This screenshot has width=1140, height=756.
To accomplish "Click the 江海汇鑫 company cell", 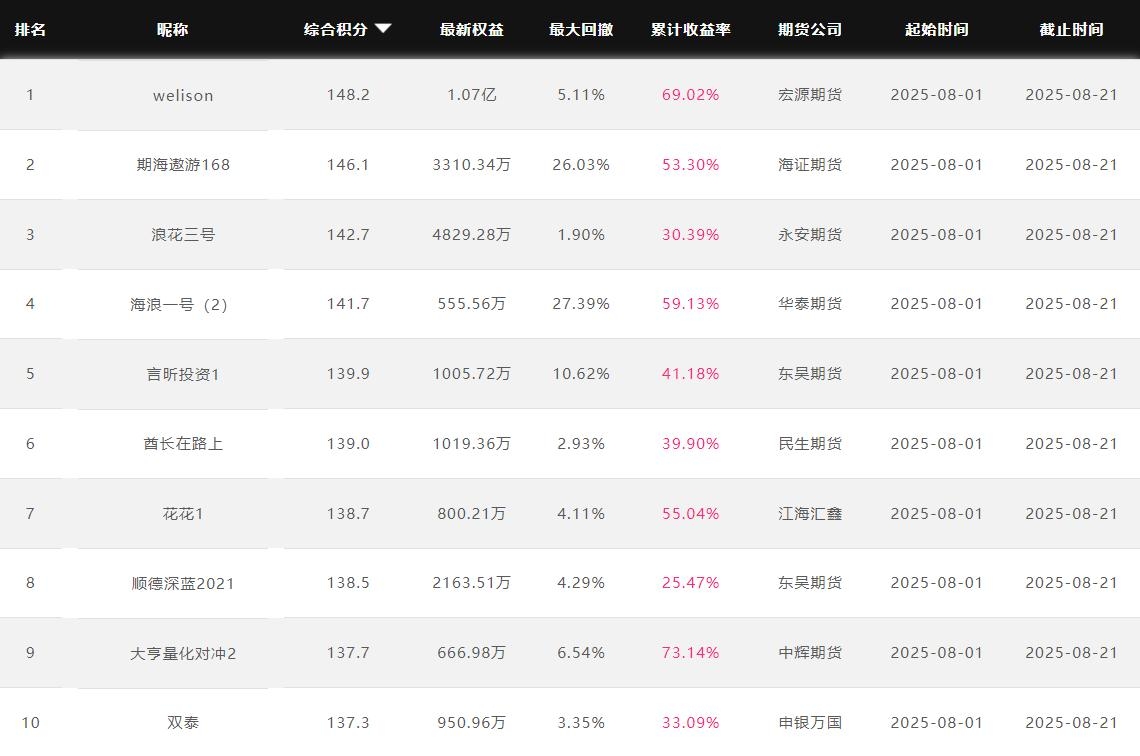I will [810, 513].
